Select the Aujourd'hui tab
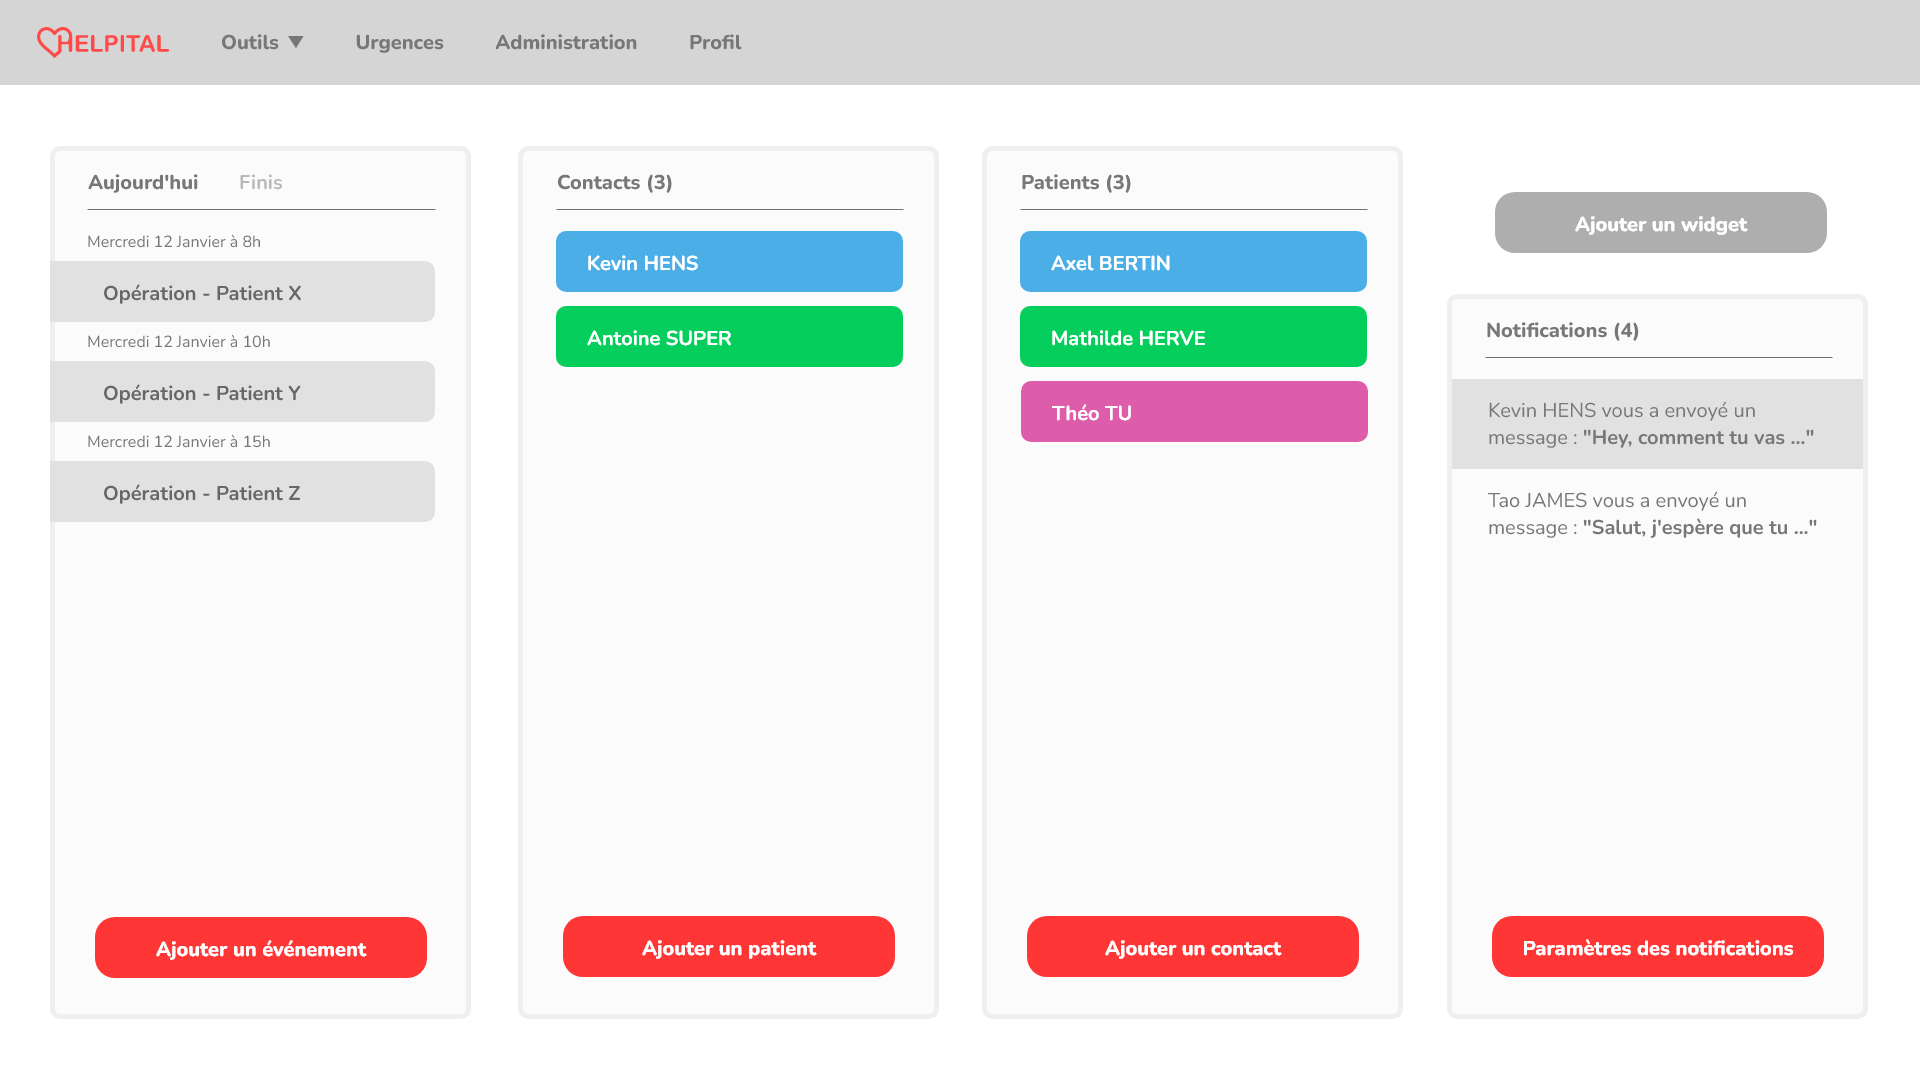The image size is (1920, 1080). coord(142,182)
